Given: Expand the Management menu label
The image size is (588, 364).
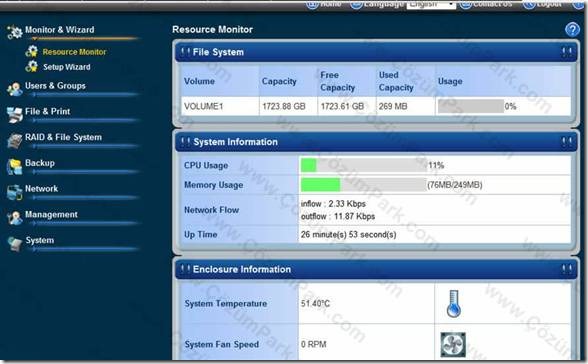Looking at the screenshot, I should [x=51, y=214].
